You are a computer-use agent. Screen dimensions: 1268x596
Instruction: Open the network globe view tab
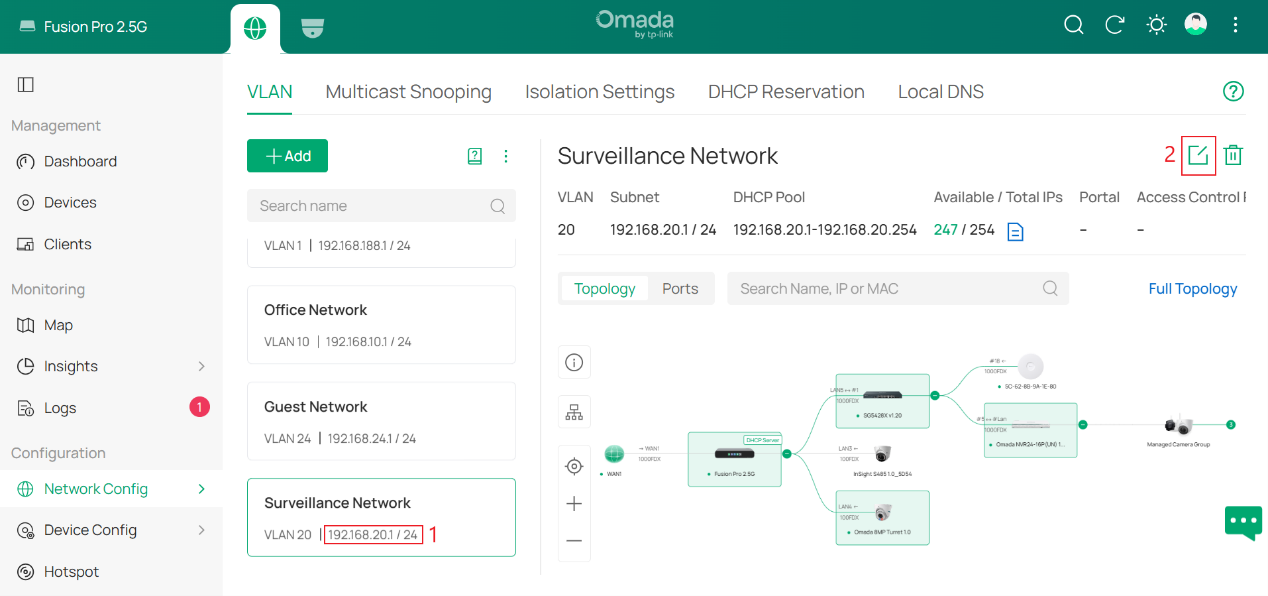coord(255,28)
